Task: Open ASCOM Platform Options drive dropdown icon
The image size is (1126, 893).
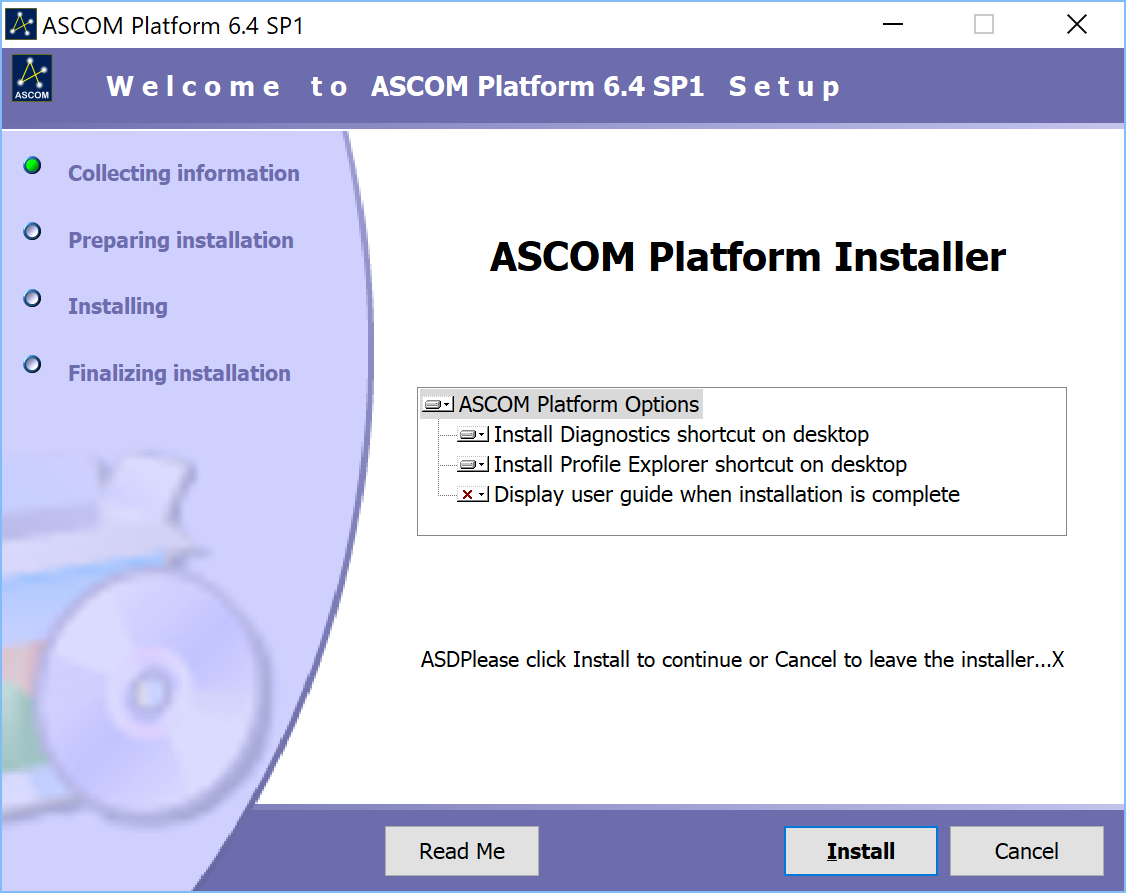Action: [x=438, y=405]
